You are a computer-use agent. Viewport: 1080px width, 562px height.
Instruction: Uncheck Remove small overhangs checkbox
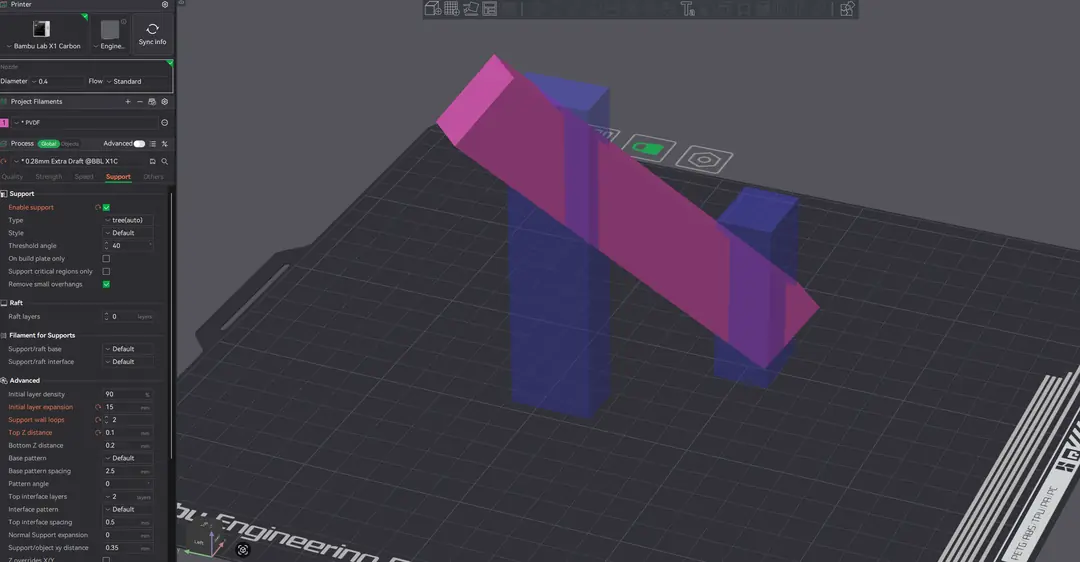(106, 284)
